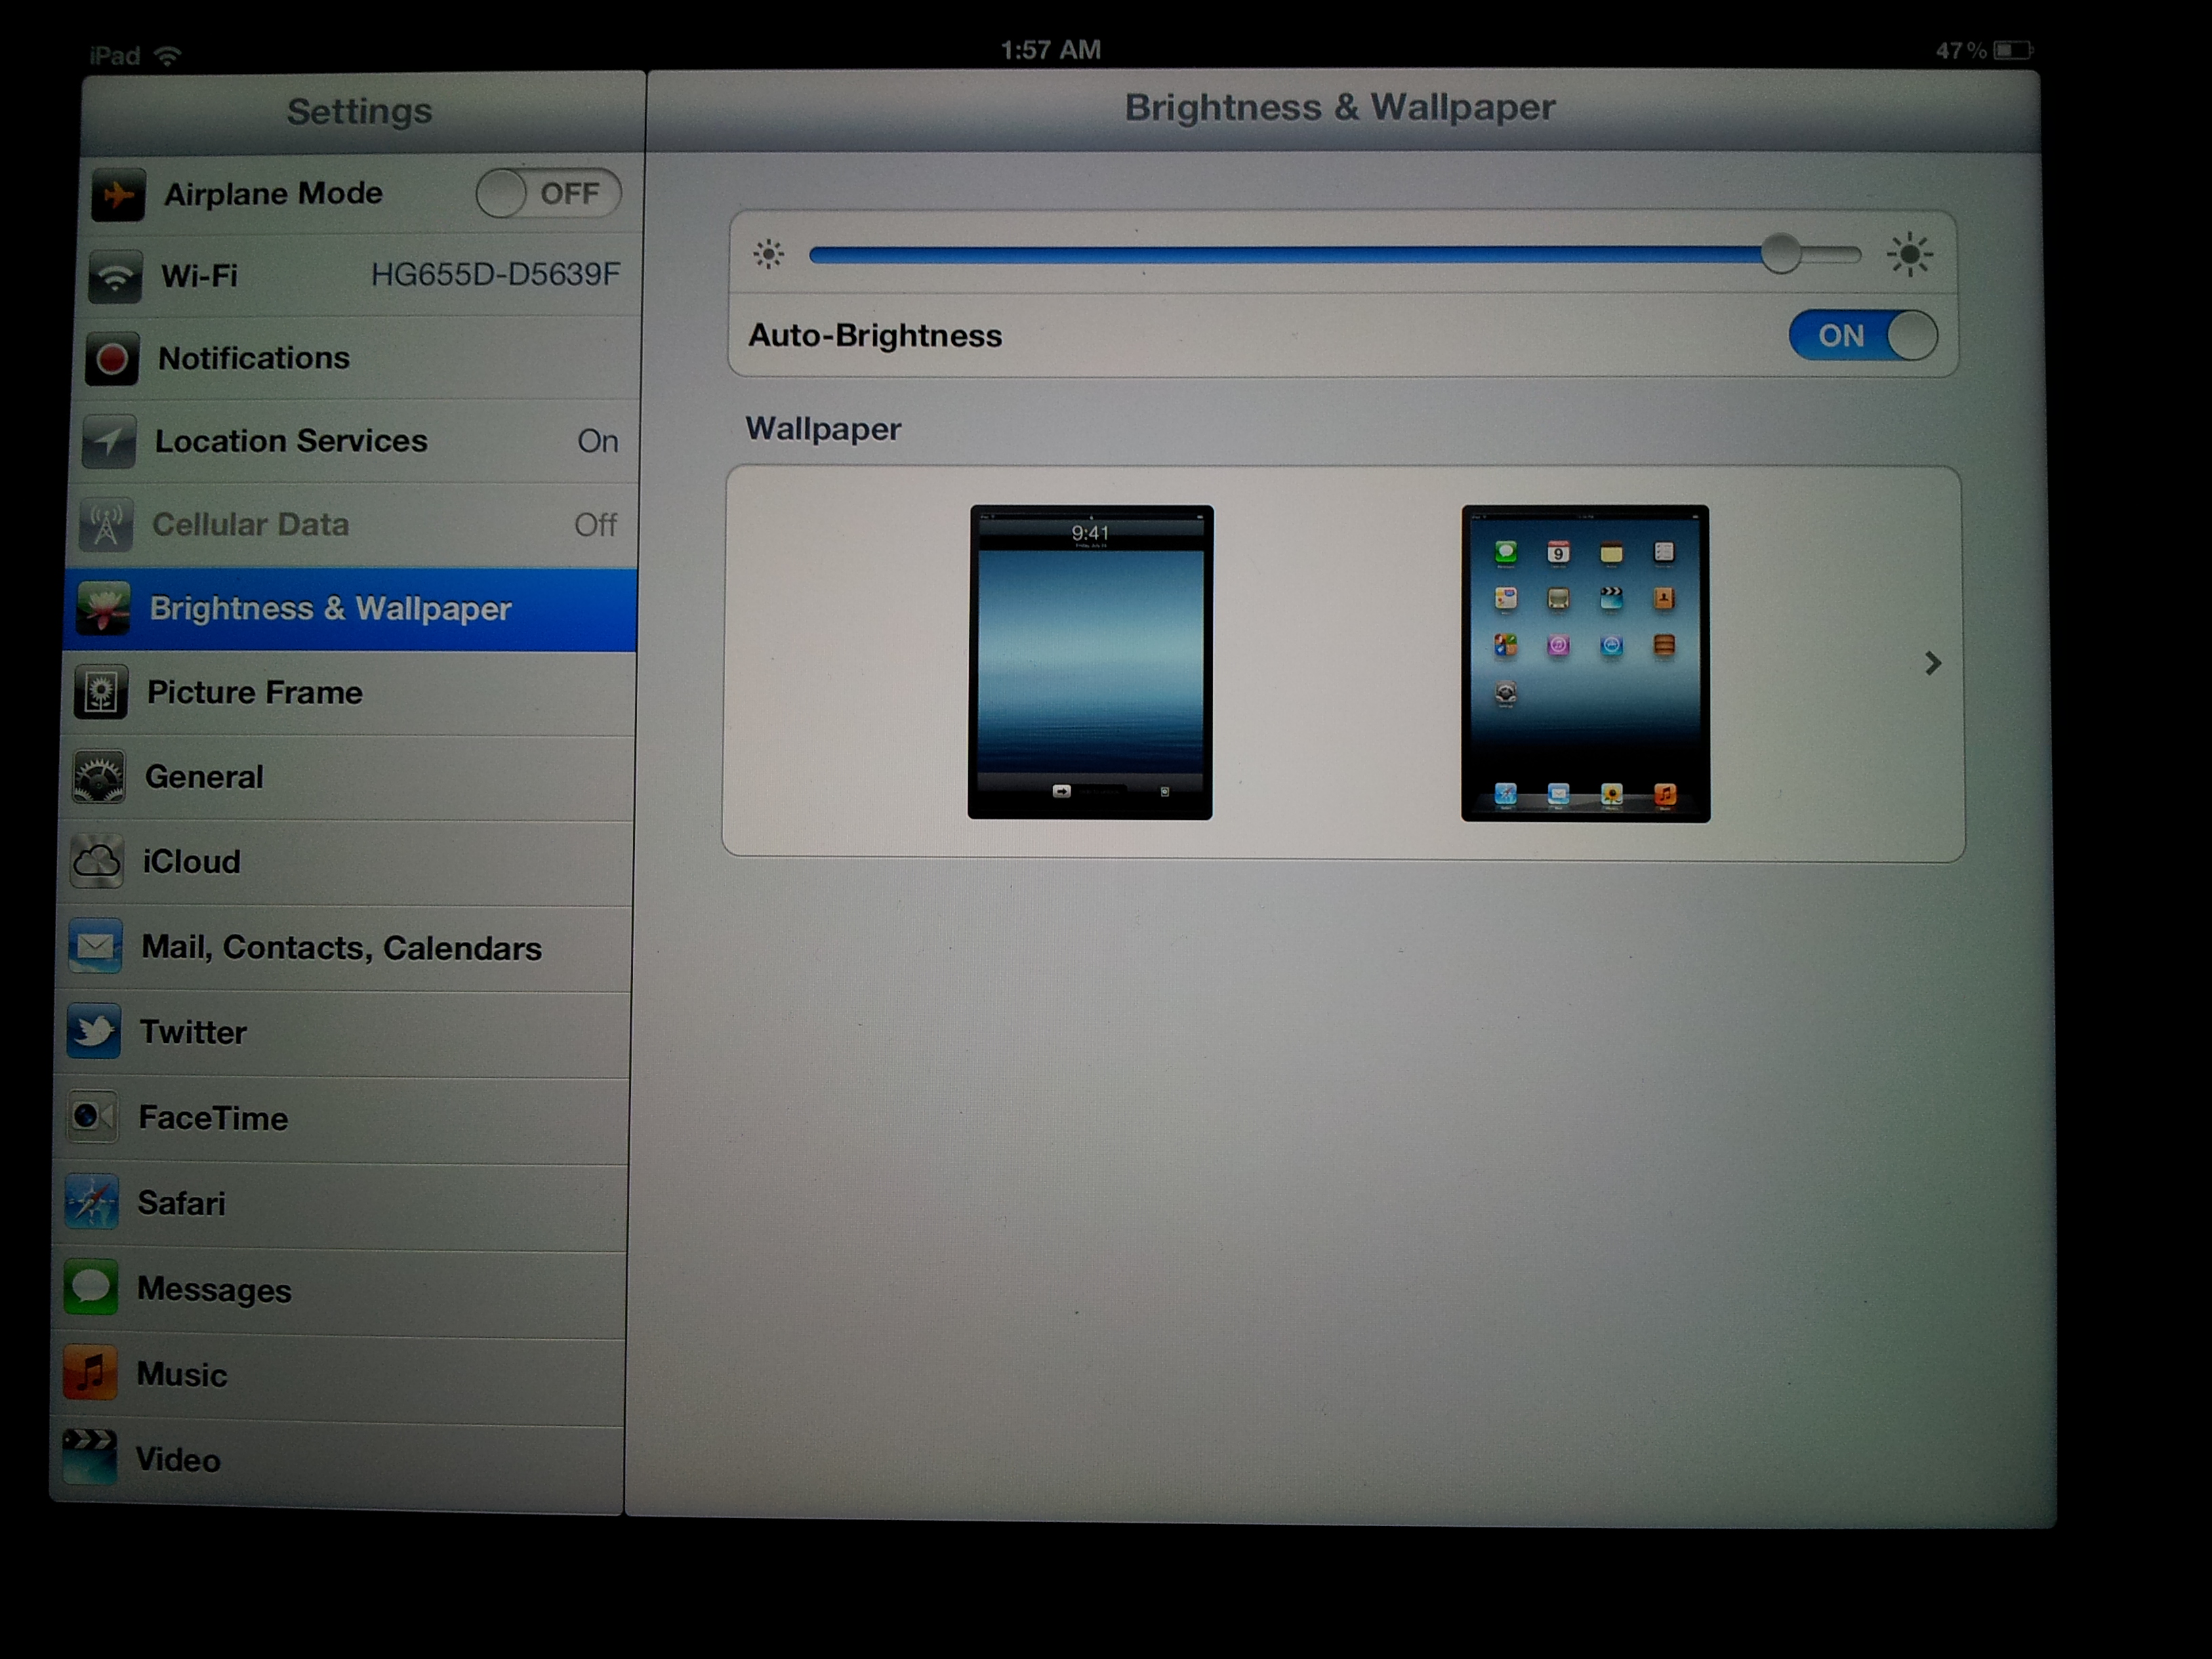This screenshot has height=1659, width=2212.
Task: Open wallpaper chooser via chevron arrow
Action: click(x=1932, y=663)
